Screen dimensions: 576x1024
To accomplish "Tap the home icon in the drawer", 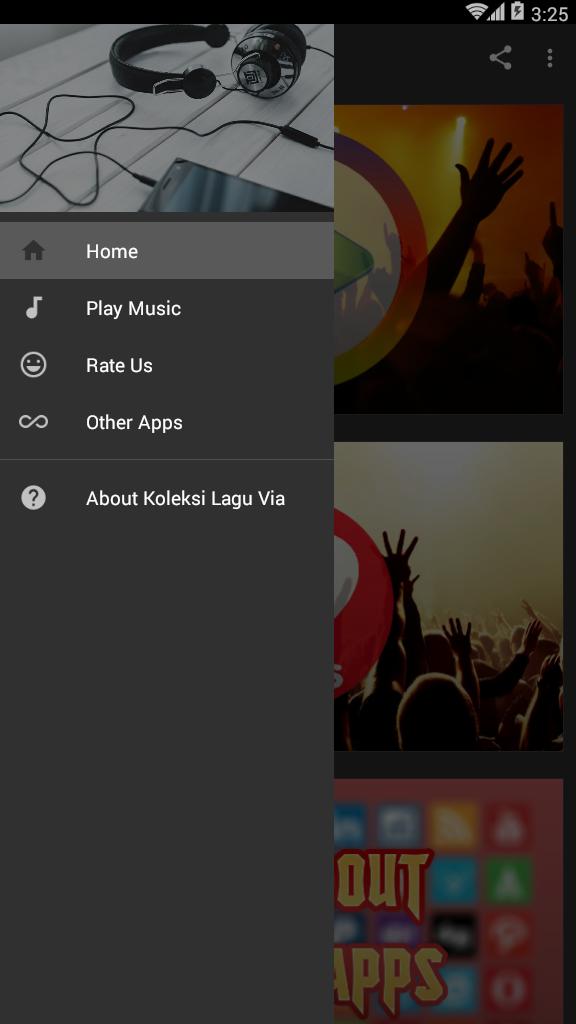I will pos(33,251).
